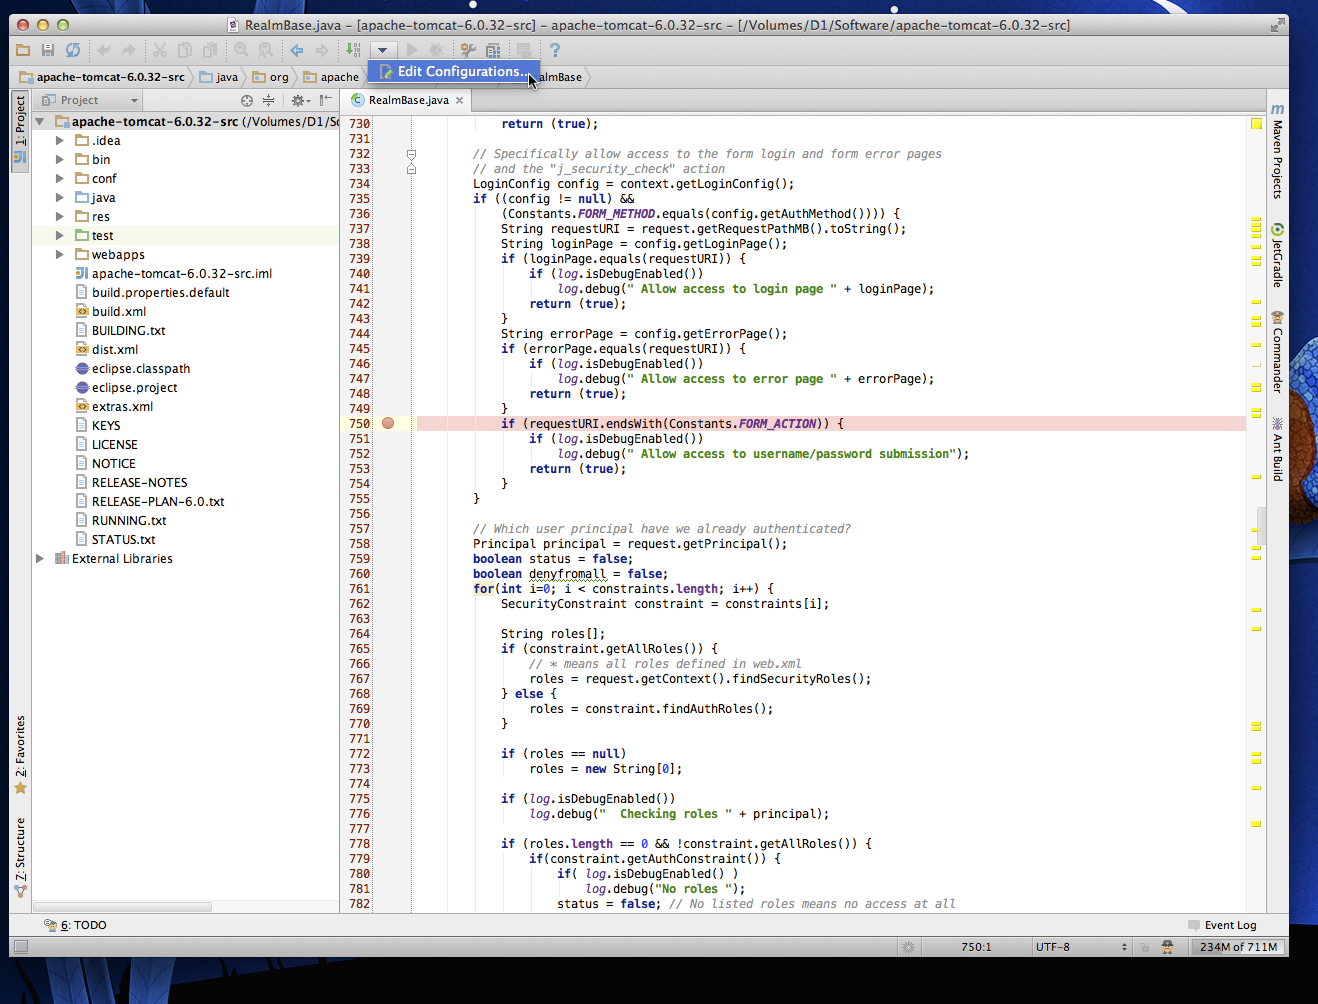Click the Open folder toolbar icon
This screenshot has width=1318, height=1004.
point(23,50)
